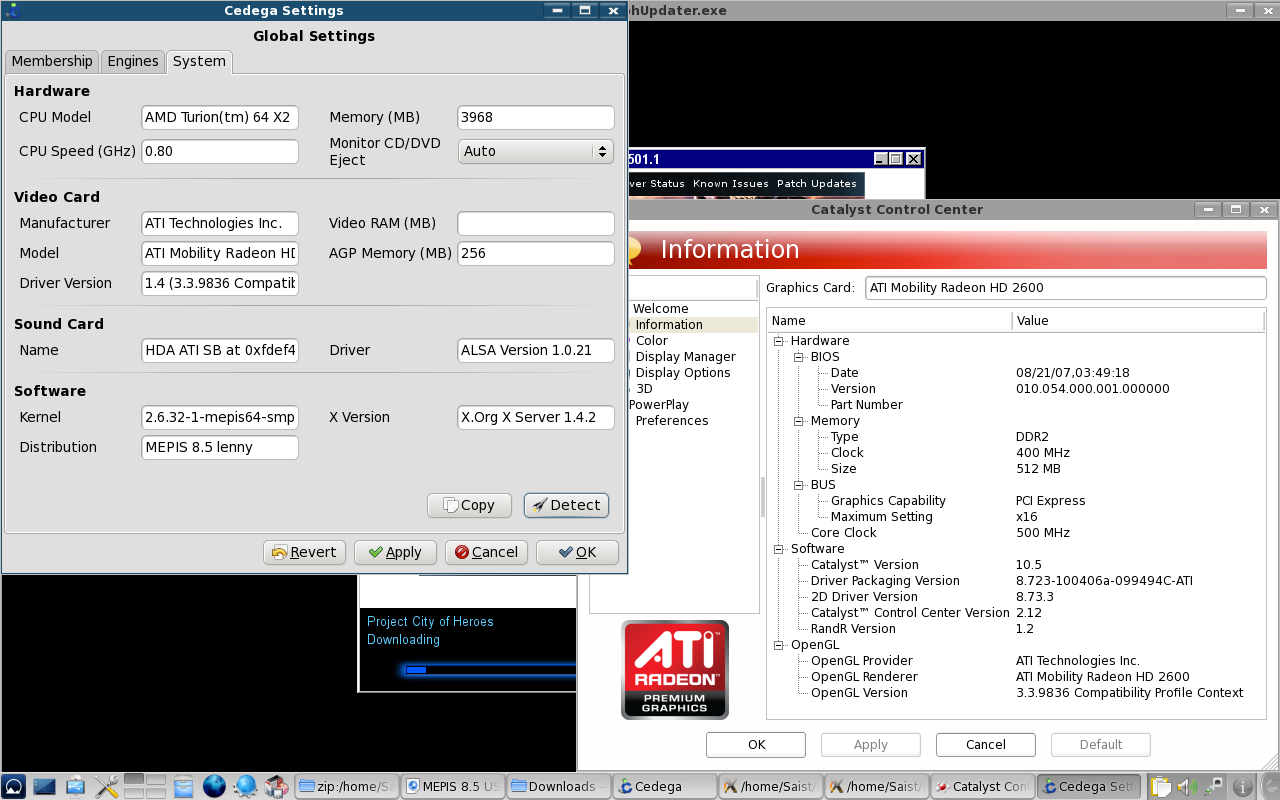Switch to zip:/home taskbar window
1280x800 pixels.
(x=348, y=786)
